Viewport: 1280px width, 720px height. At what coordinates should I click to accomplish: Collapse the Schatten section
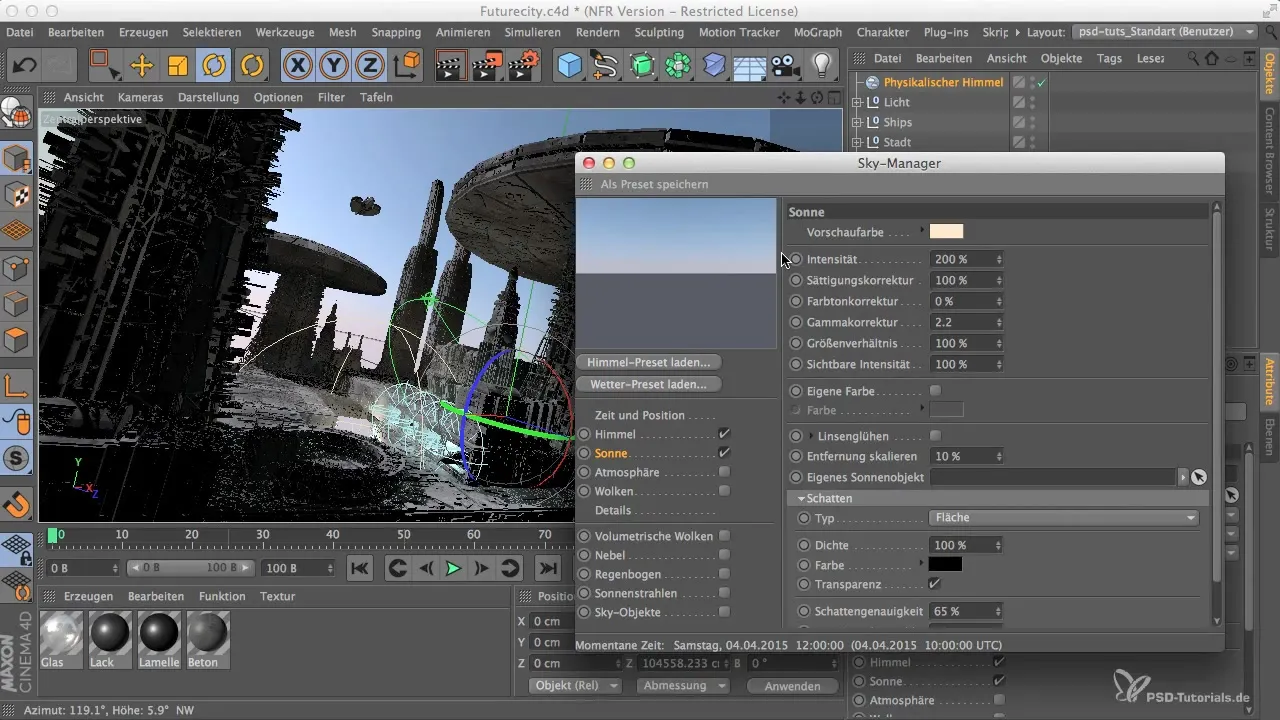(x=802, y=498)
